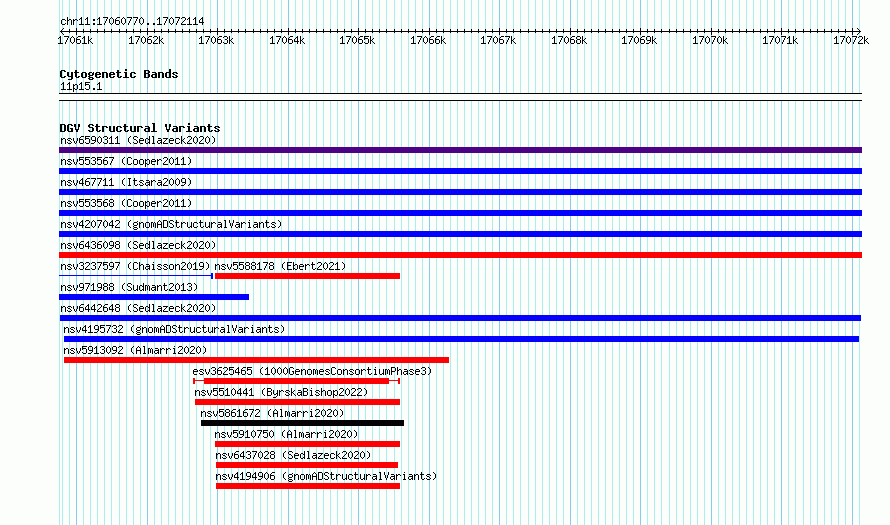
Task: Click the 17065k ruler position
Action: pyautogui.click(x=358, y=40)
